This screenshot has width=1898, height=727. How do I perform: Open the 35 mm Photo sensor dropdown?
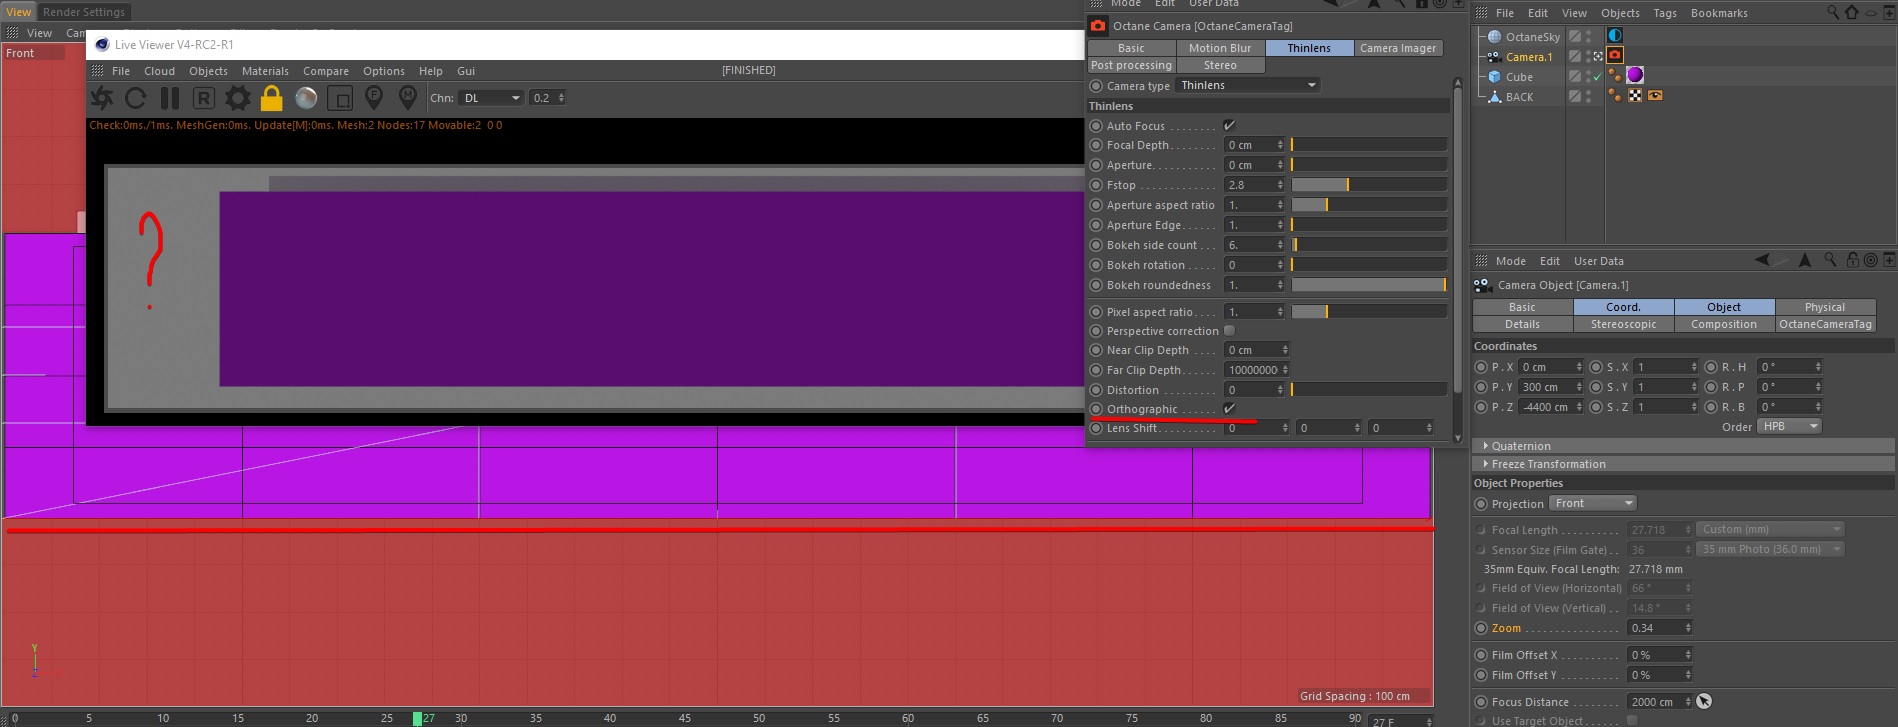click(x=1770, y=549)
